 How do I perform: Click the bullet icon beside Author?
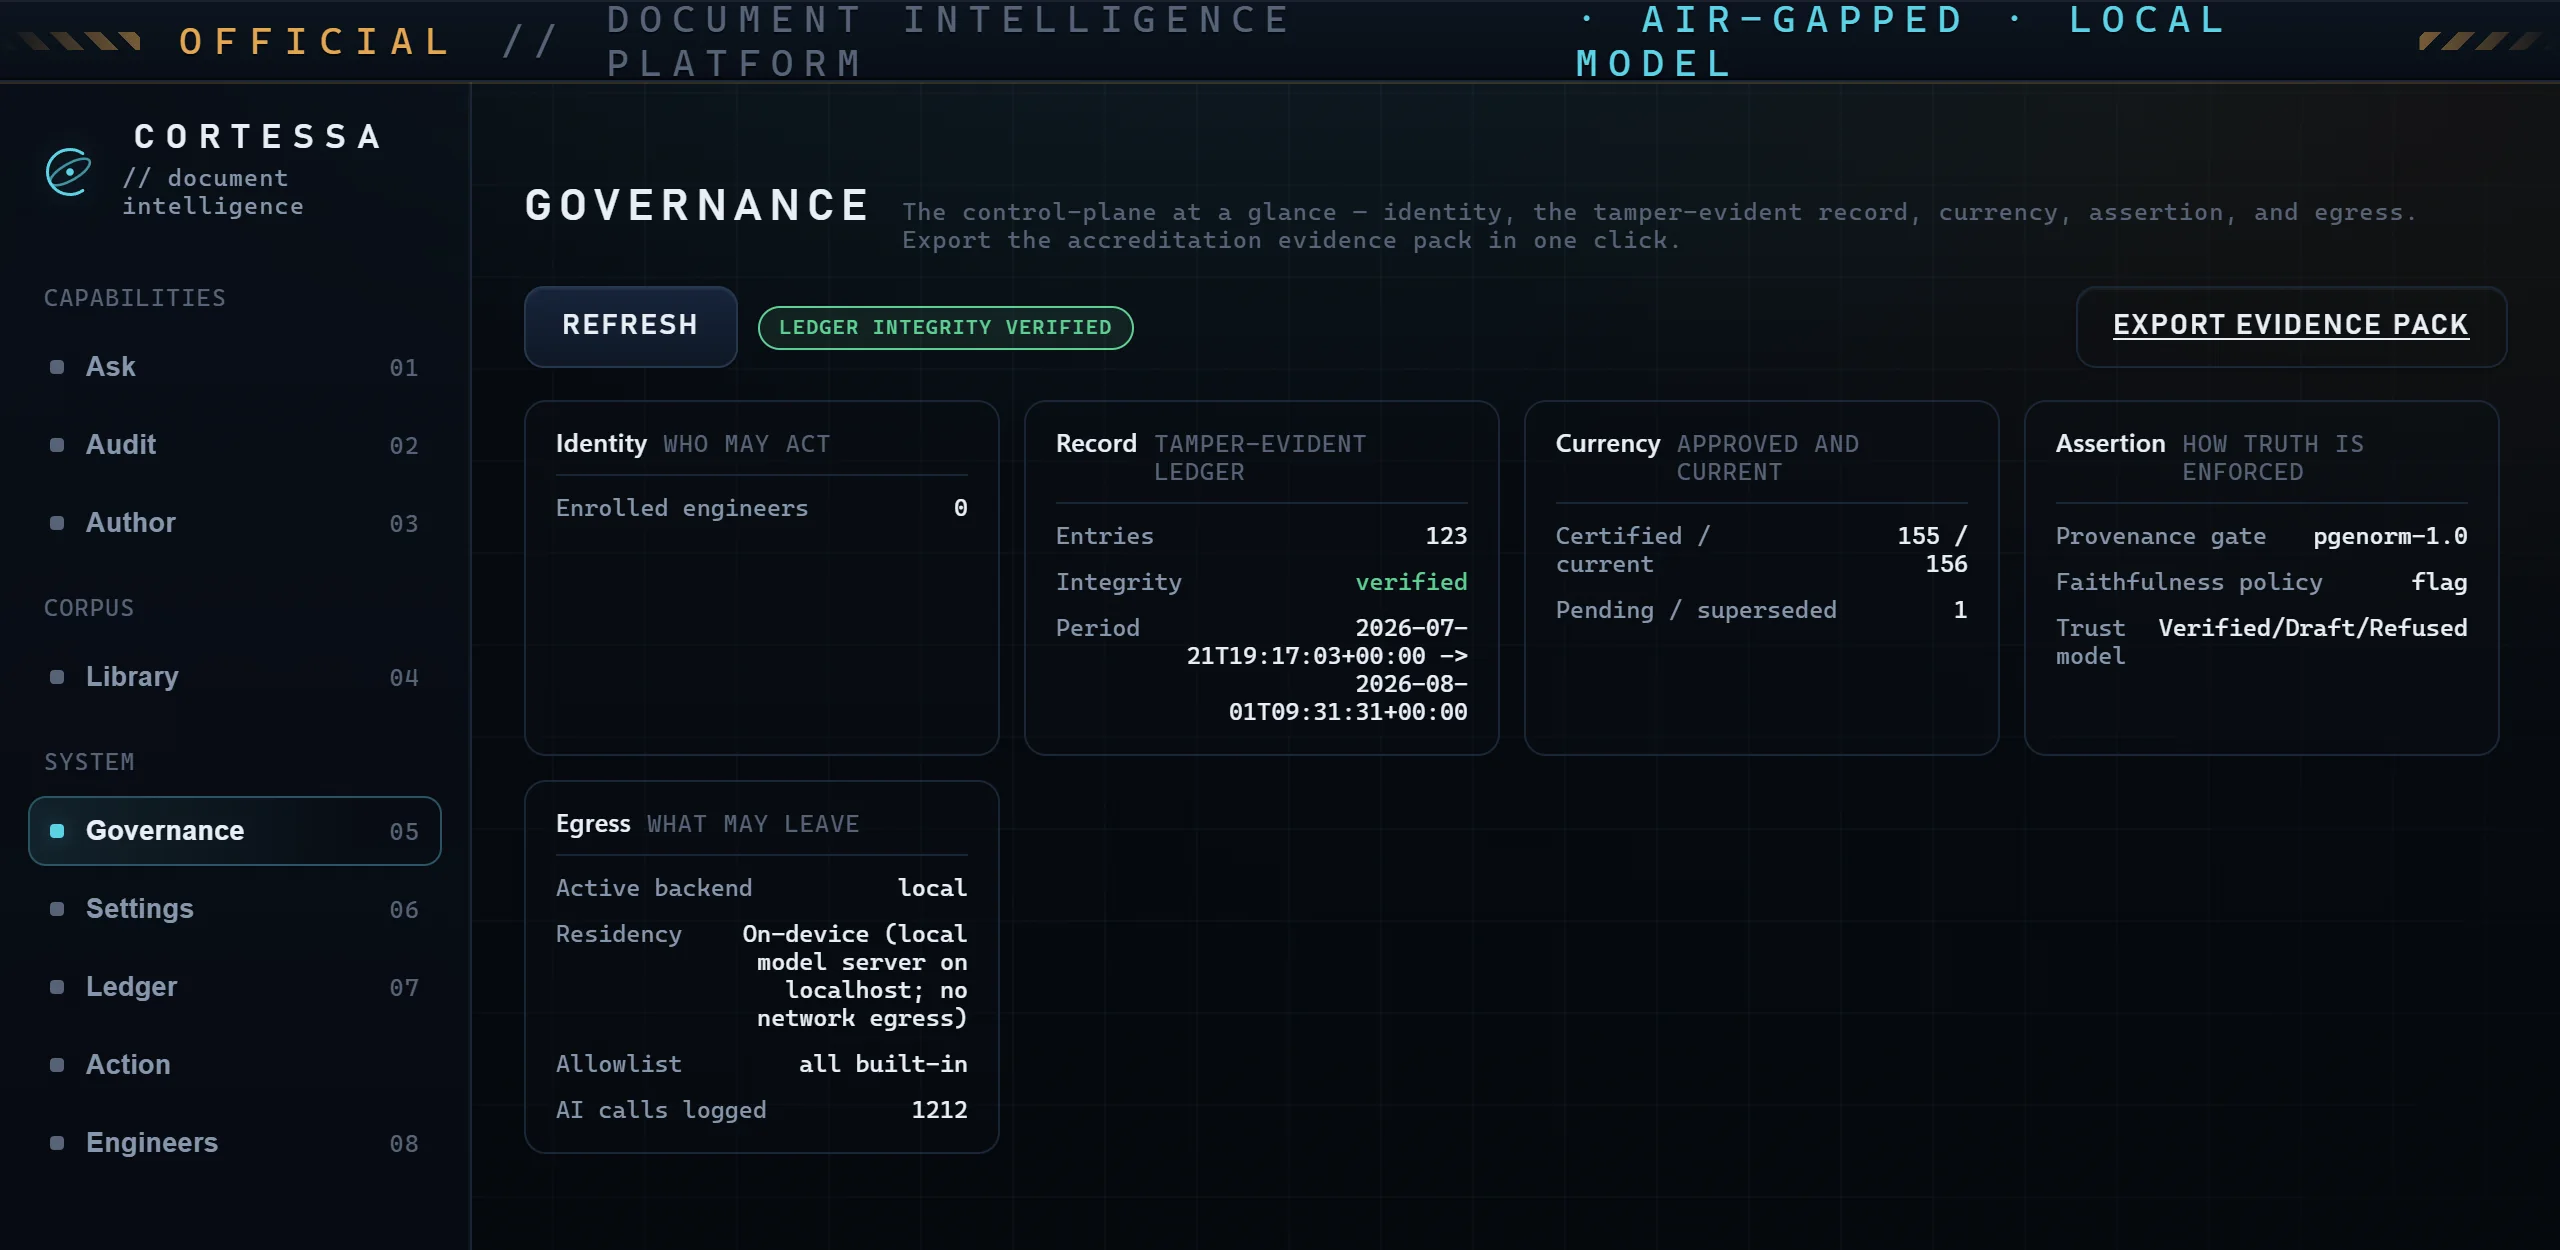coord(57,523)
